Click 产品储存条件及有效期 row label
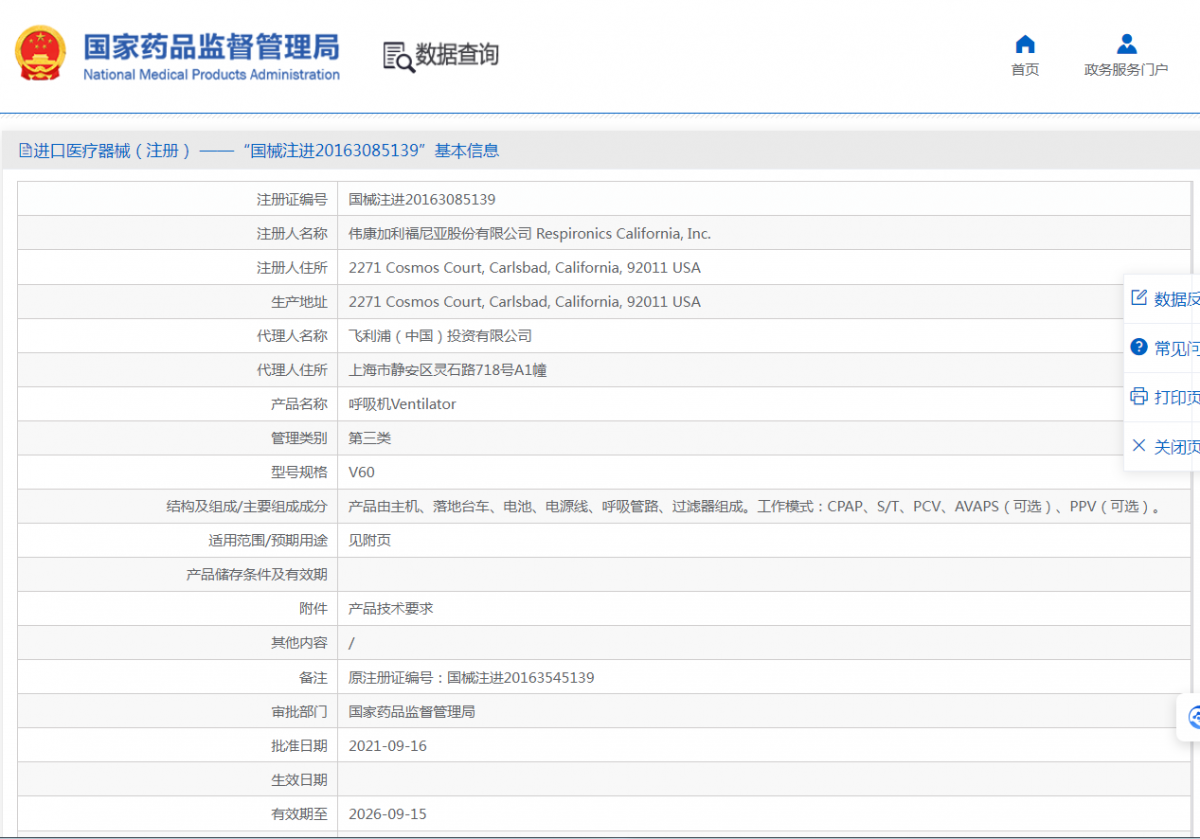Image resolution: width=1200 pixels, height=839 pixels. 257,574
